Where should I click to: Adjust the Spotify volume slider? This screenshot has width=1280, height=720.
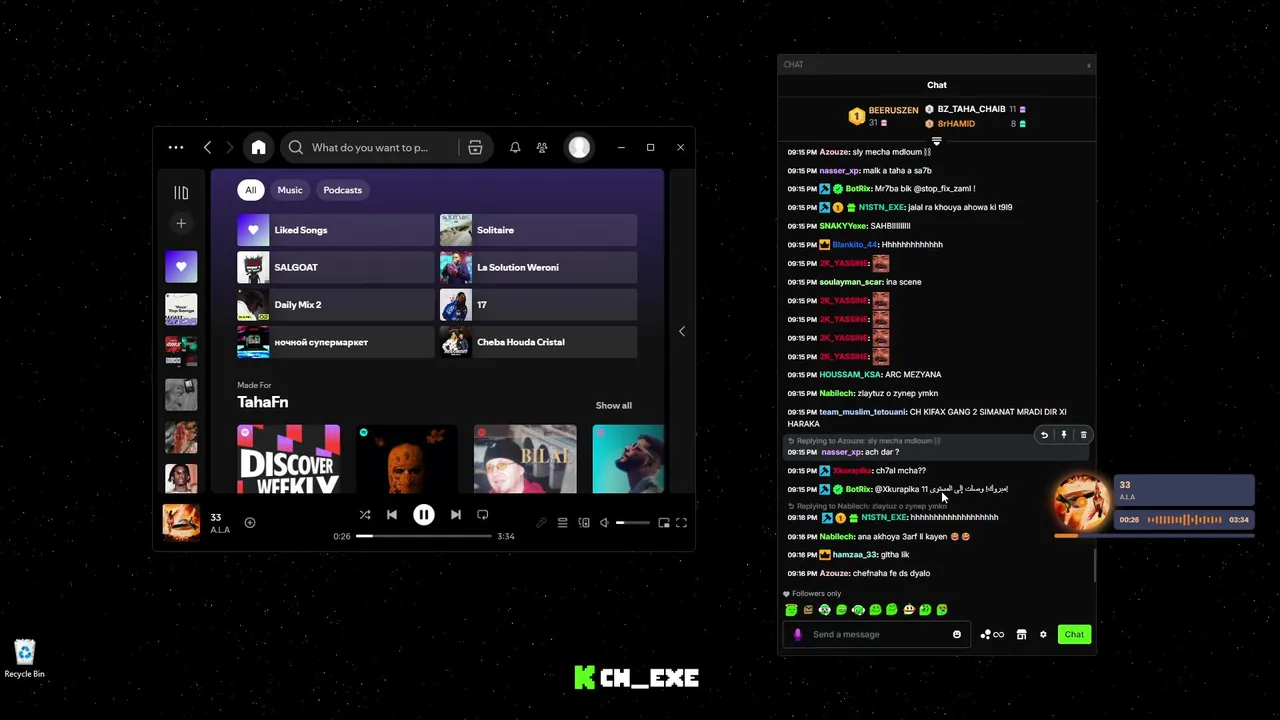click(x=634, y=523)
